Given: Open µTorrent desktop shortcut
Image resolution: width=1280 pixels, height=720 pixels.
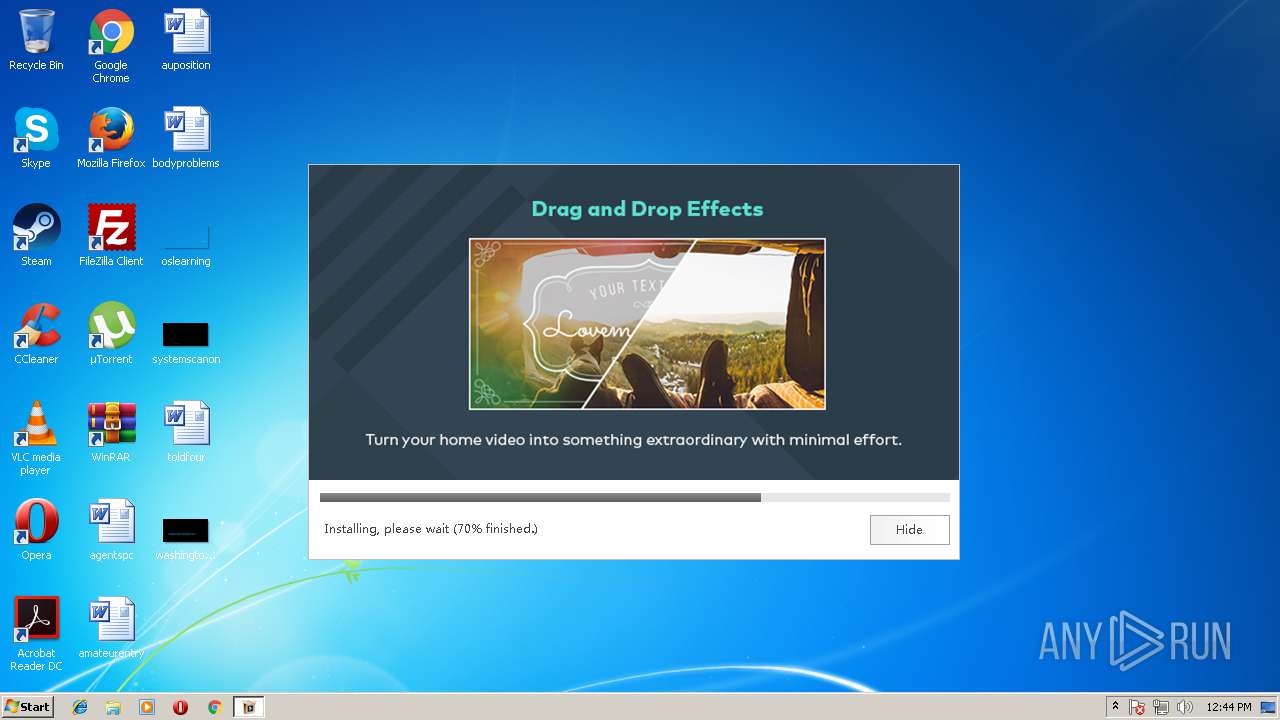Looking at the screenshot, I should [x=111, y=335].
